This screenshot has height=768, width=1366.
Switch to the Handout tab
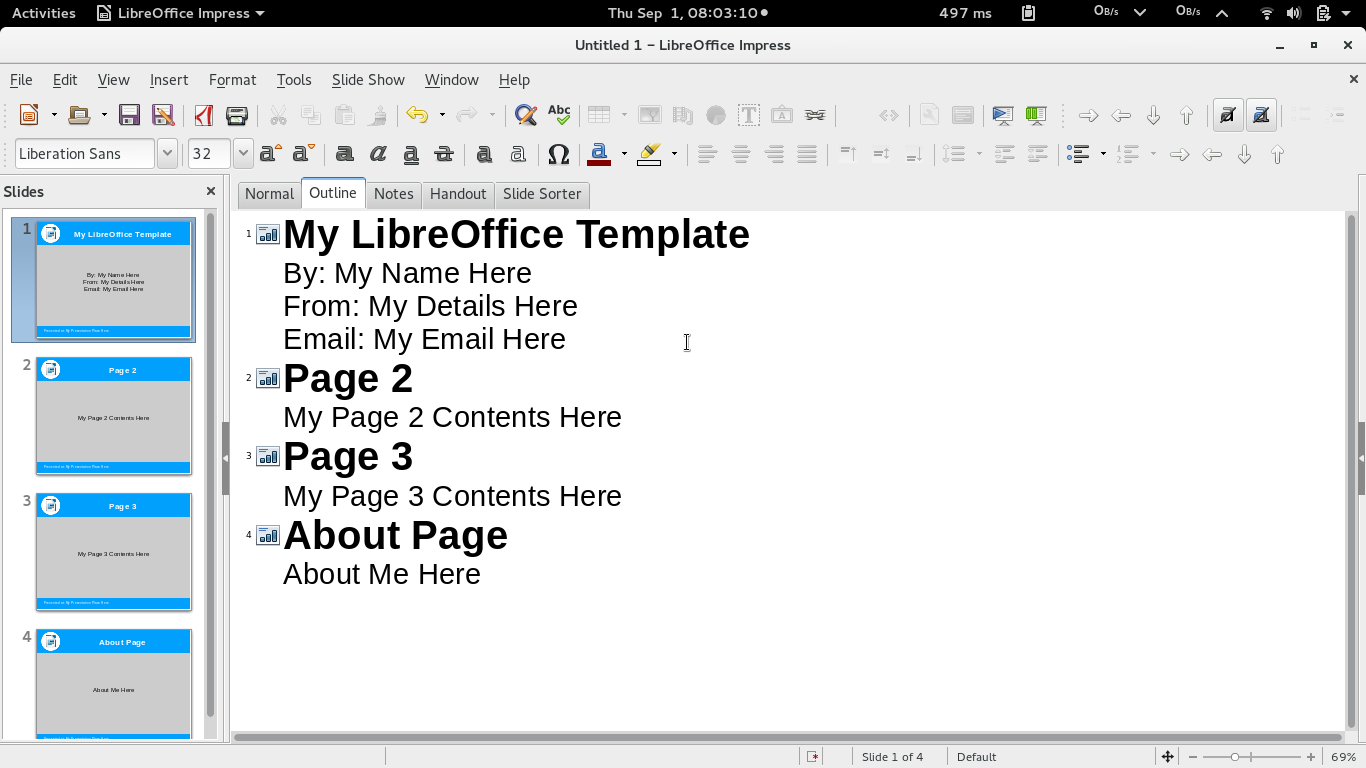tap(458, 194)
